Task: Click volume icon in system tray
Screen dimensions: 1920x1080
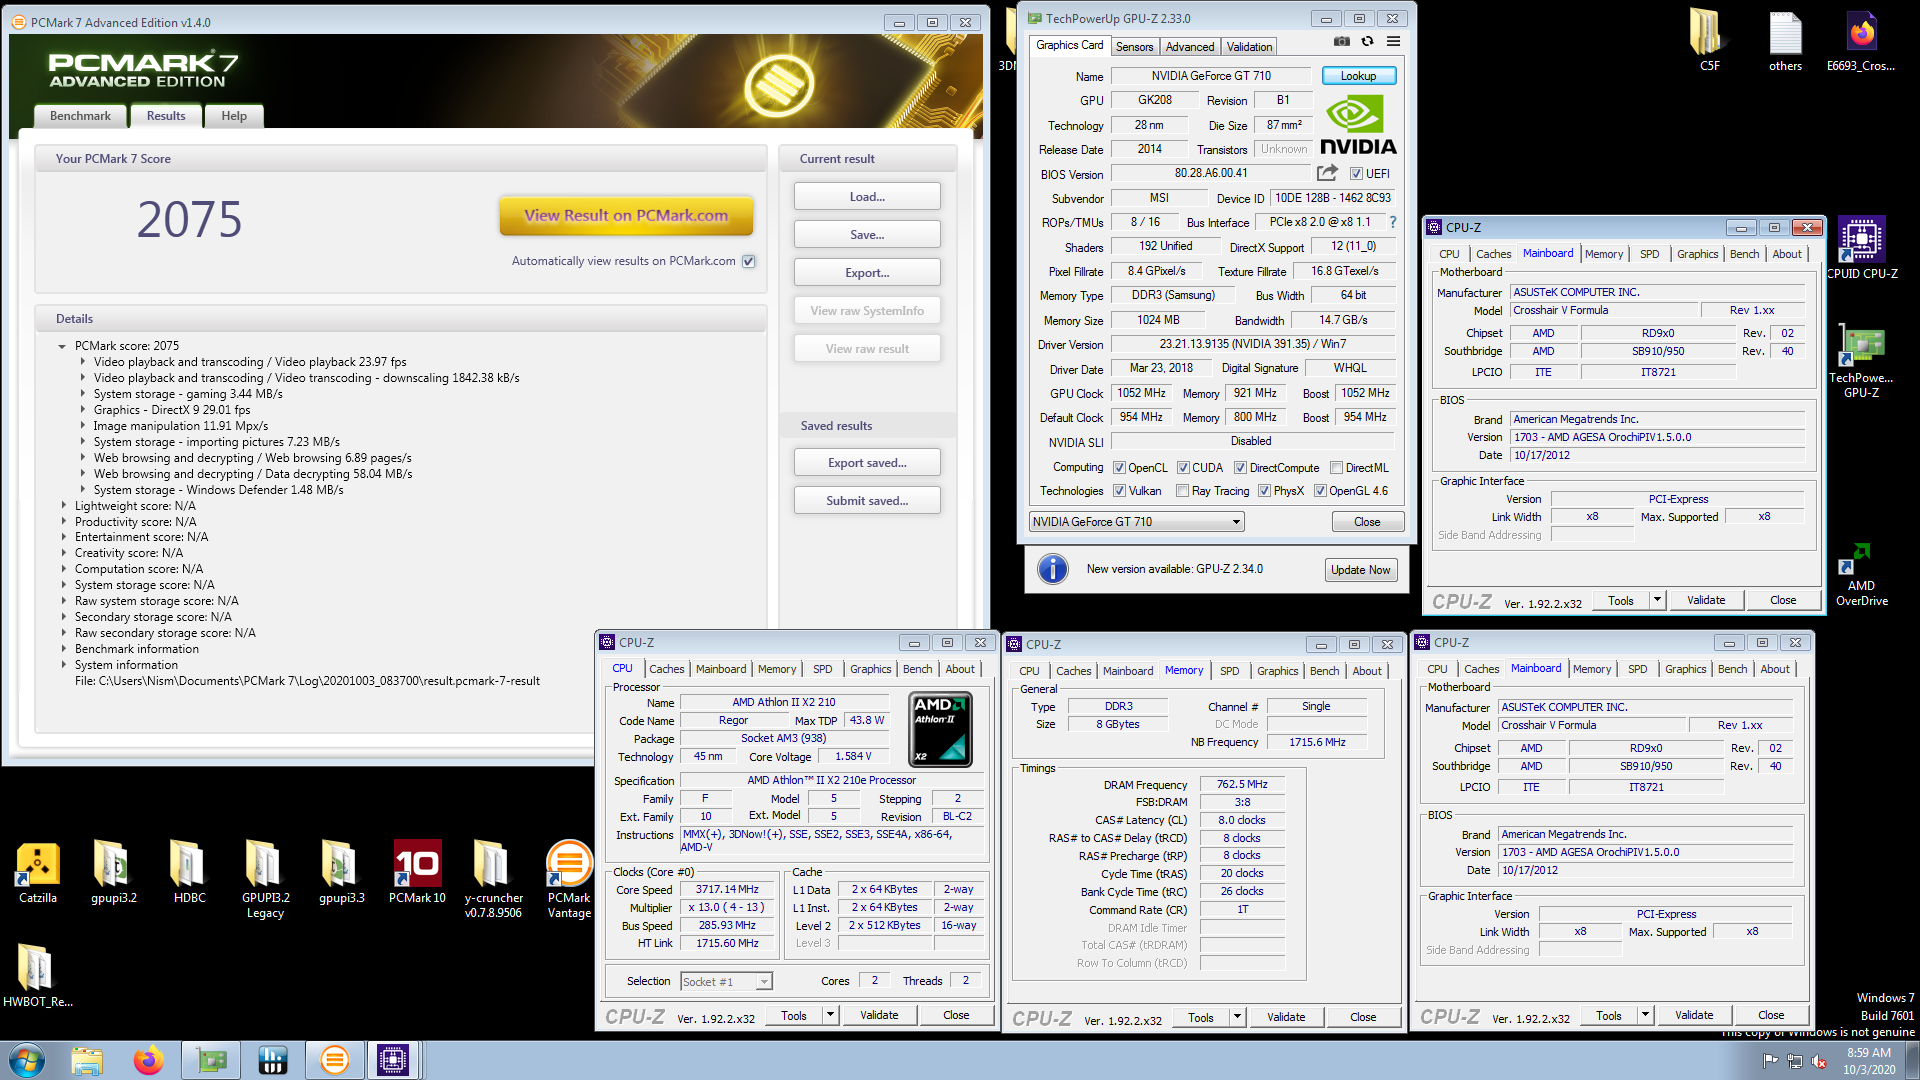Action: click(1820, 1061)
